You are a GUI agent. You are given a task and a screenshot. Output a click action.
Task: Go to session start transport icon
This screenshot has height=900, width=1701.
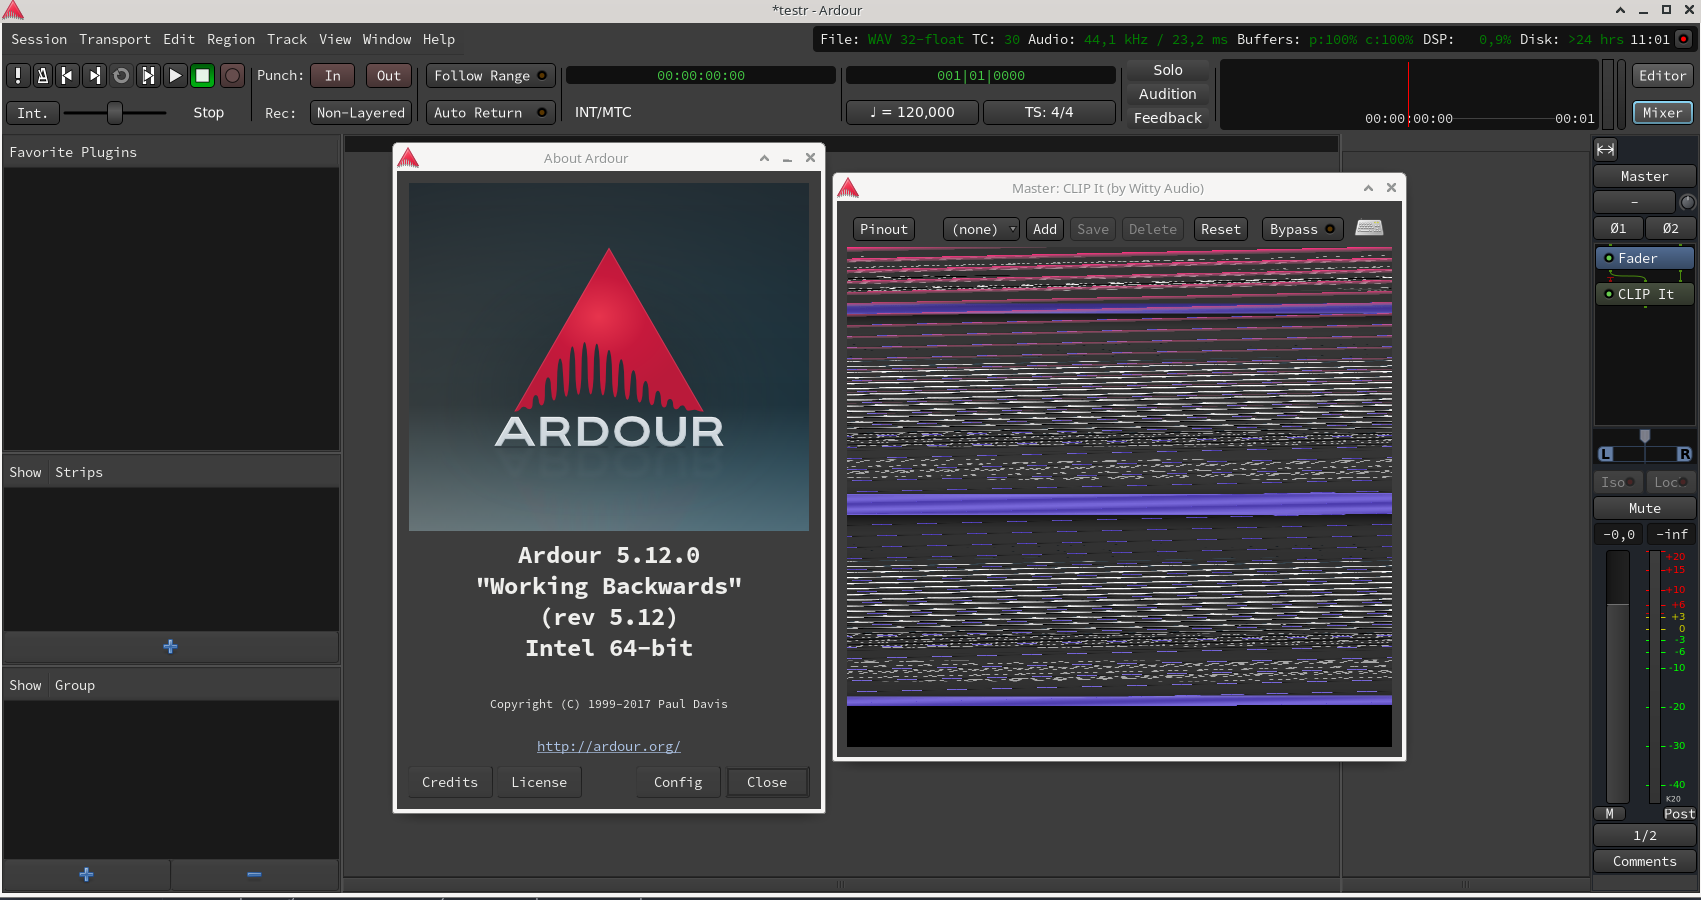pyautogui.click(x=67, y=75)
